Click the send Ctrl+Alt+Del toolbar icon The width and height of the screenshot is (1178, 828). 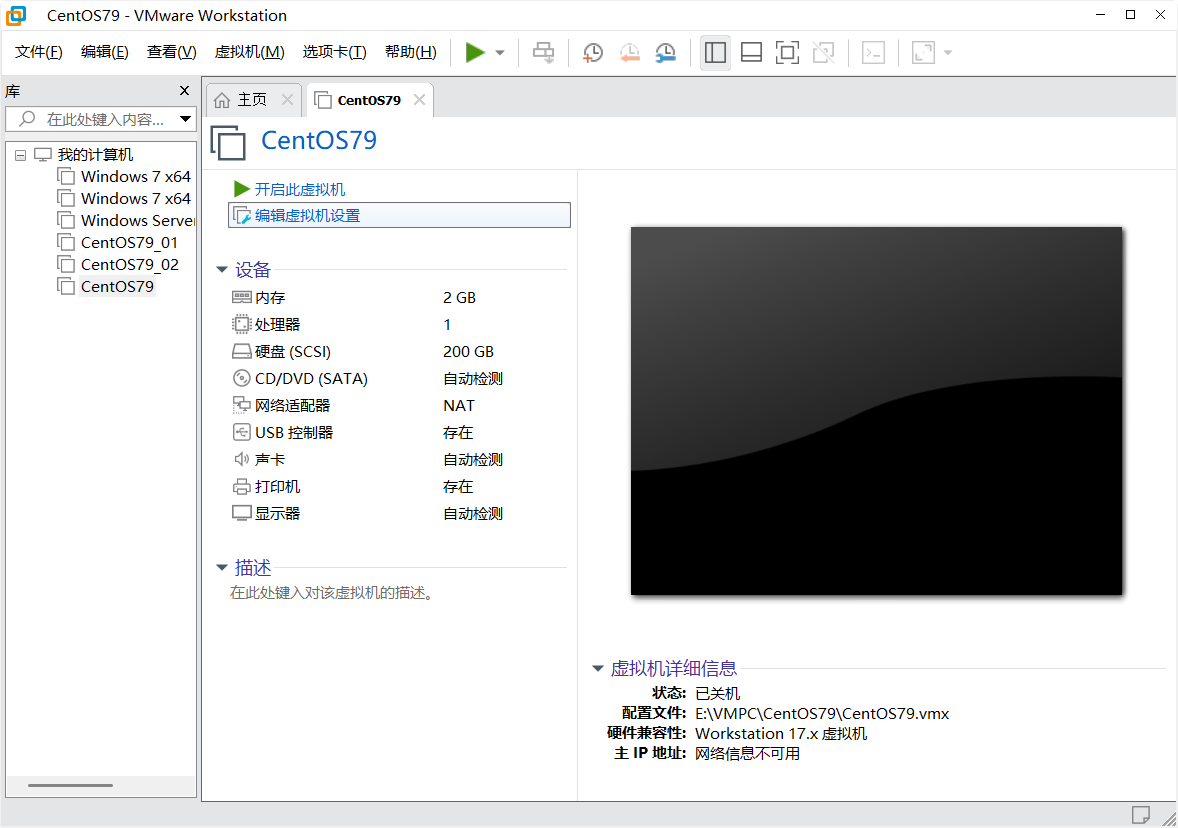point(543,53)
